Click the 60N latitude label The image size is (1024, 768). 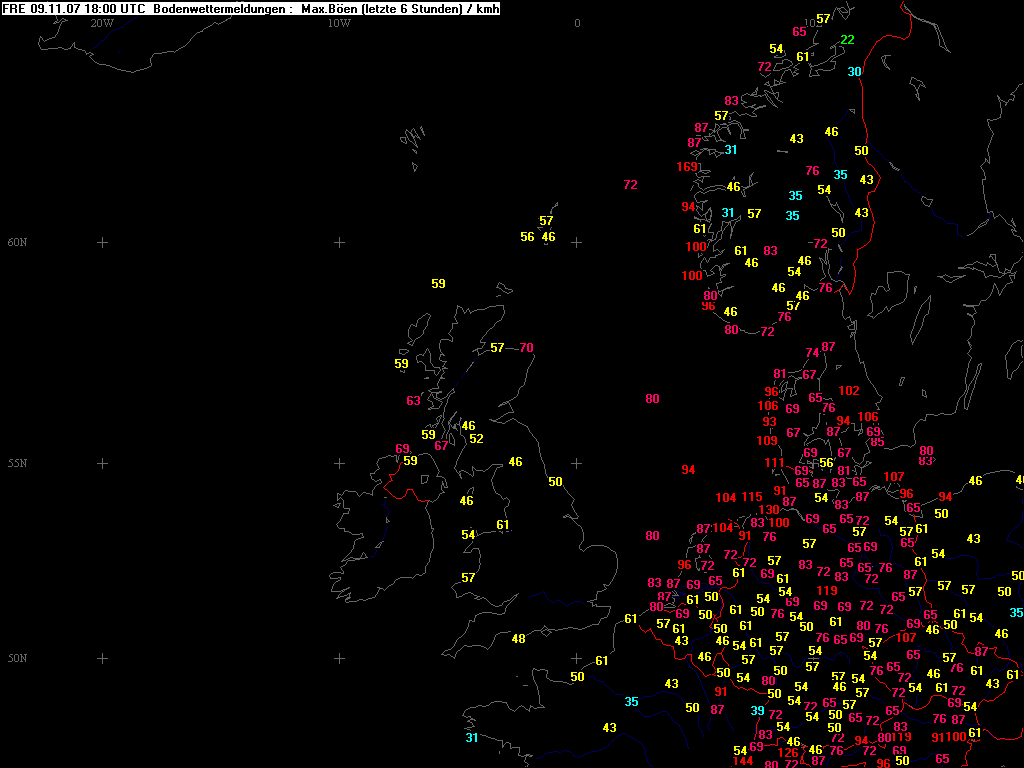tap(17, 242)
